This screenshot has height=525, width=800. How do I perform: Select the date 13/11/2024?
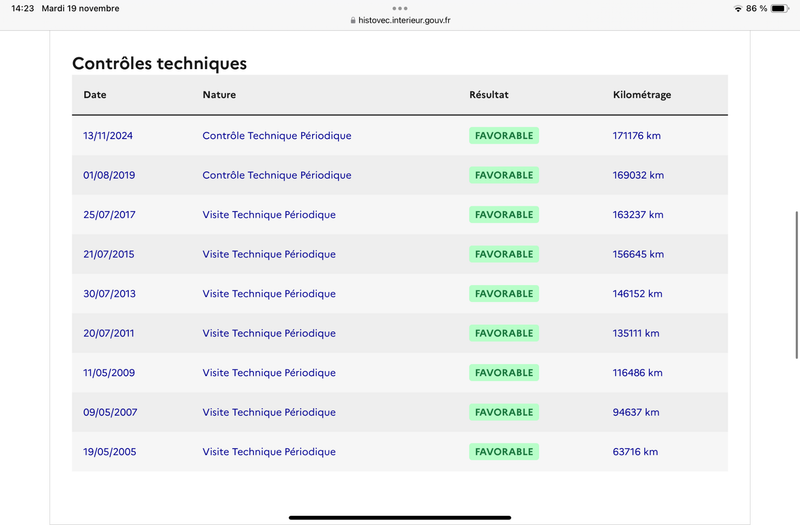click(x=108, y=136)
